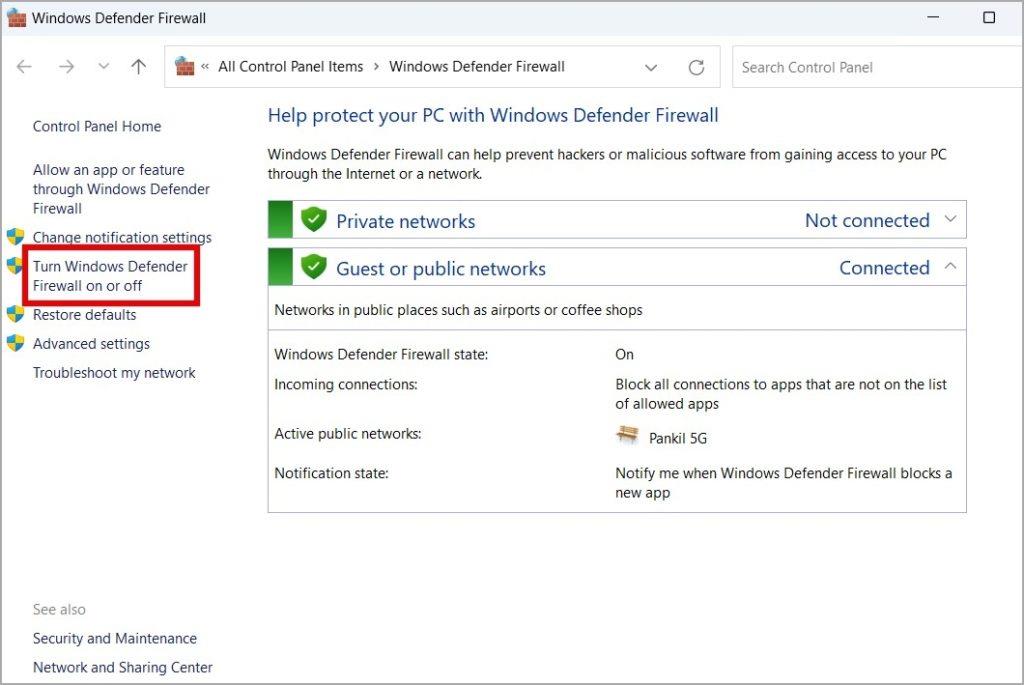Screen dimensions: 1024x685
Task: Click the Search Control Panel field
Action: click(x=878, y=67)
